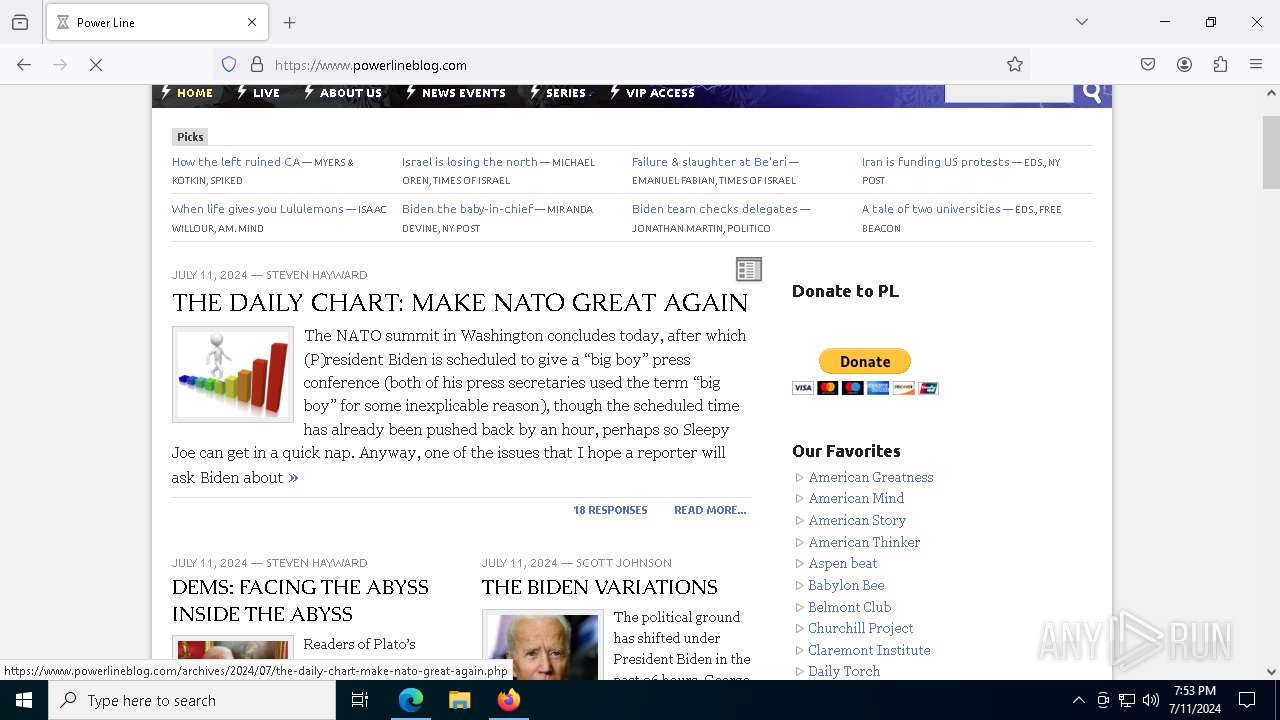The image size is (1280, 720).
Task: Close the Power Line tab
Action: click(x=252, y=22)
